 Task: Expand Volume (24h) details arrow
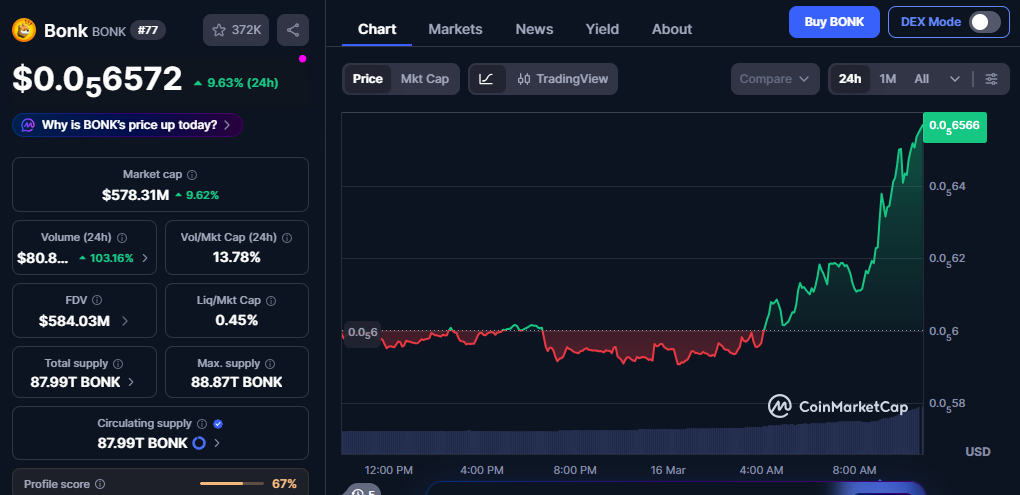point(145,258)
